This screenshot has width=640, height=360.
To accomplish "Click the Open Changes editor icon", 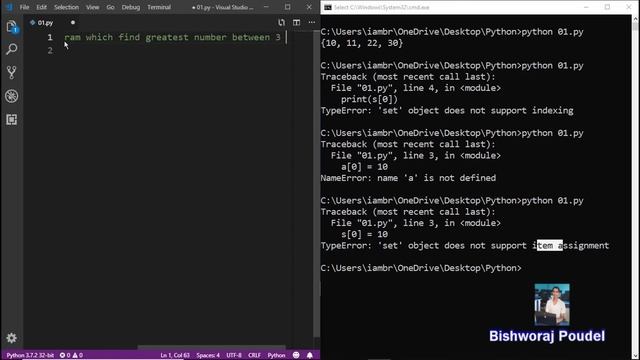I will pyautogui.click(x=282, y=22).
